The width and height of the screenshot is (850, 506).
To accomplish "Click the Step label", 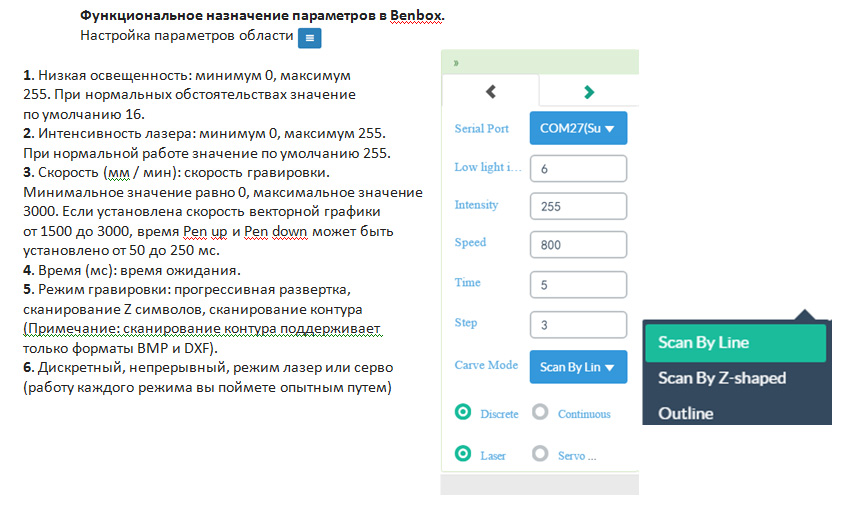I will click(x=466, y=323).
